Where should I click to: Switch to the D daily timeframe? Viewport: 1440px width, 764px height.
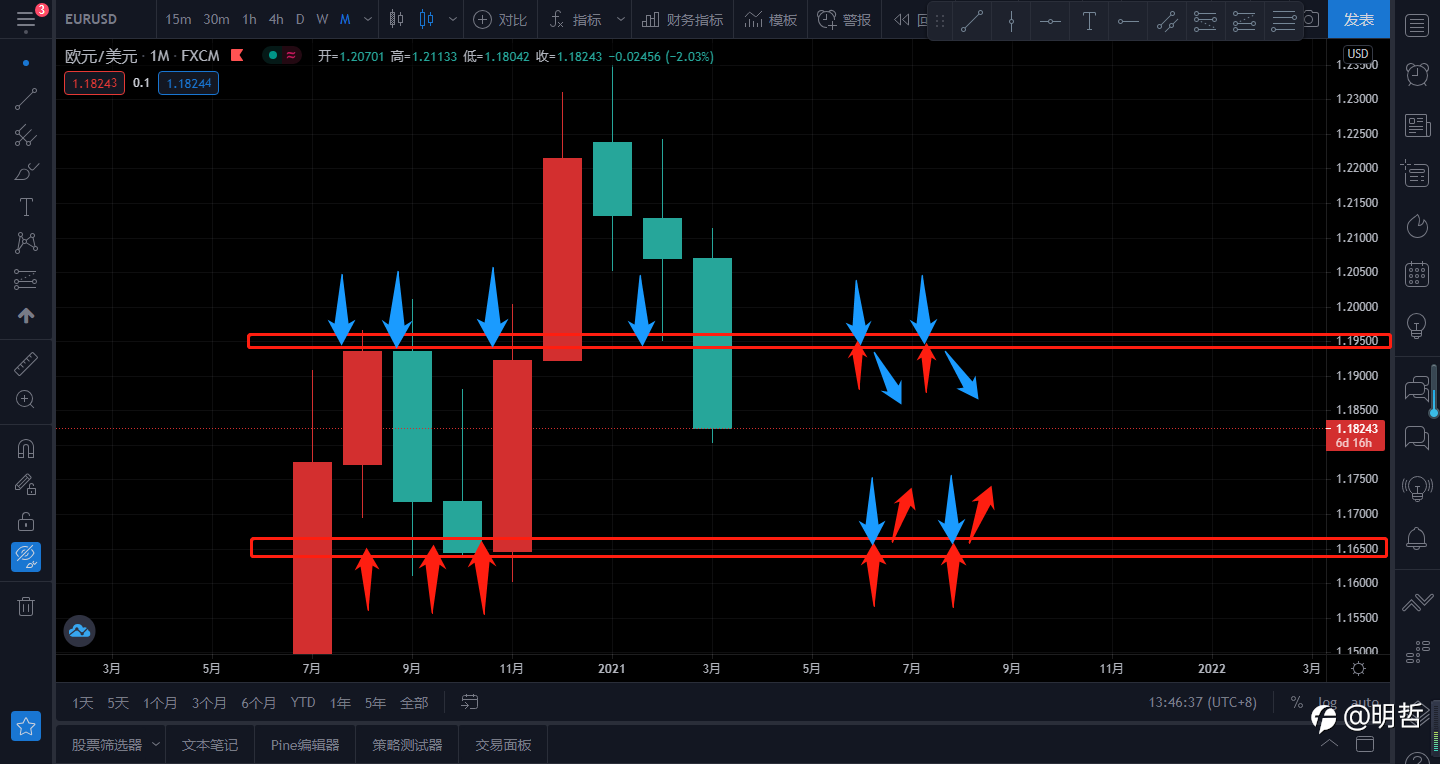click(x=300, y=19)
